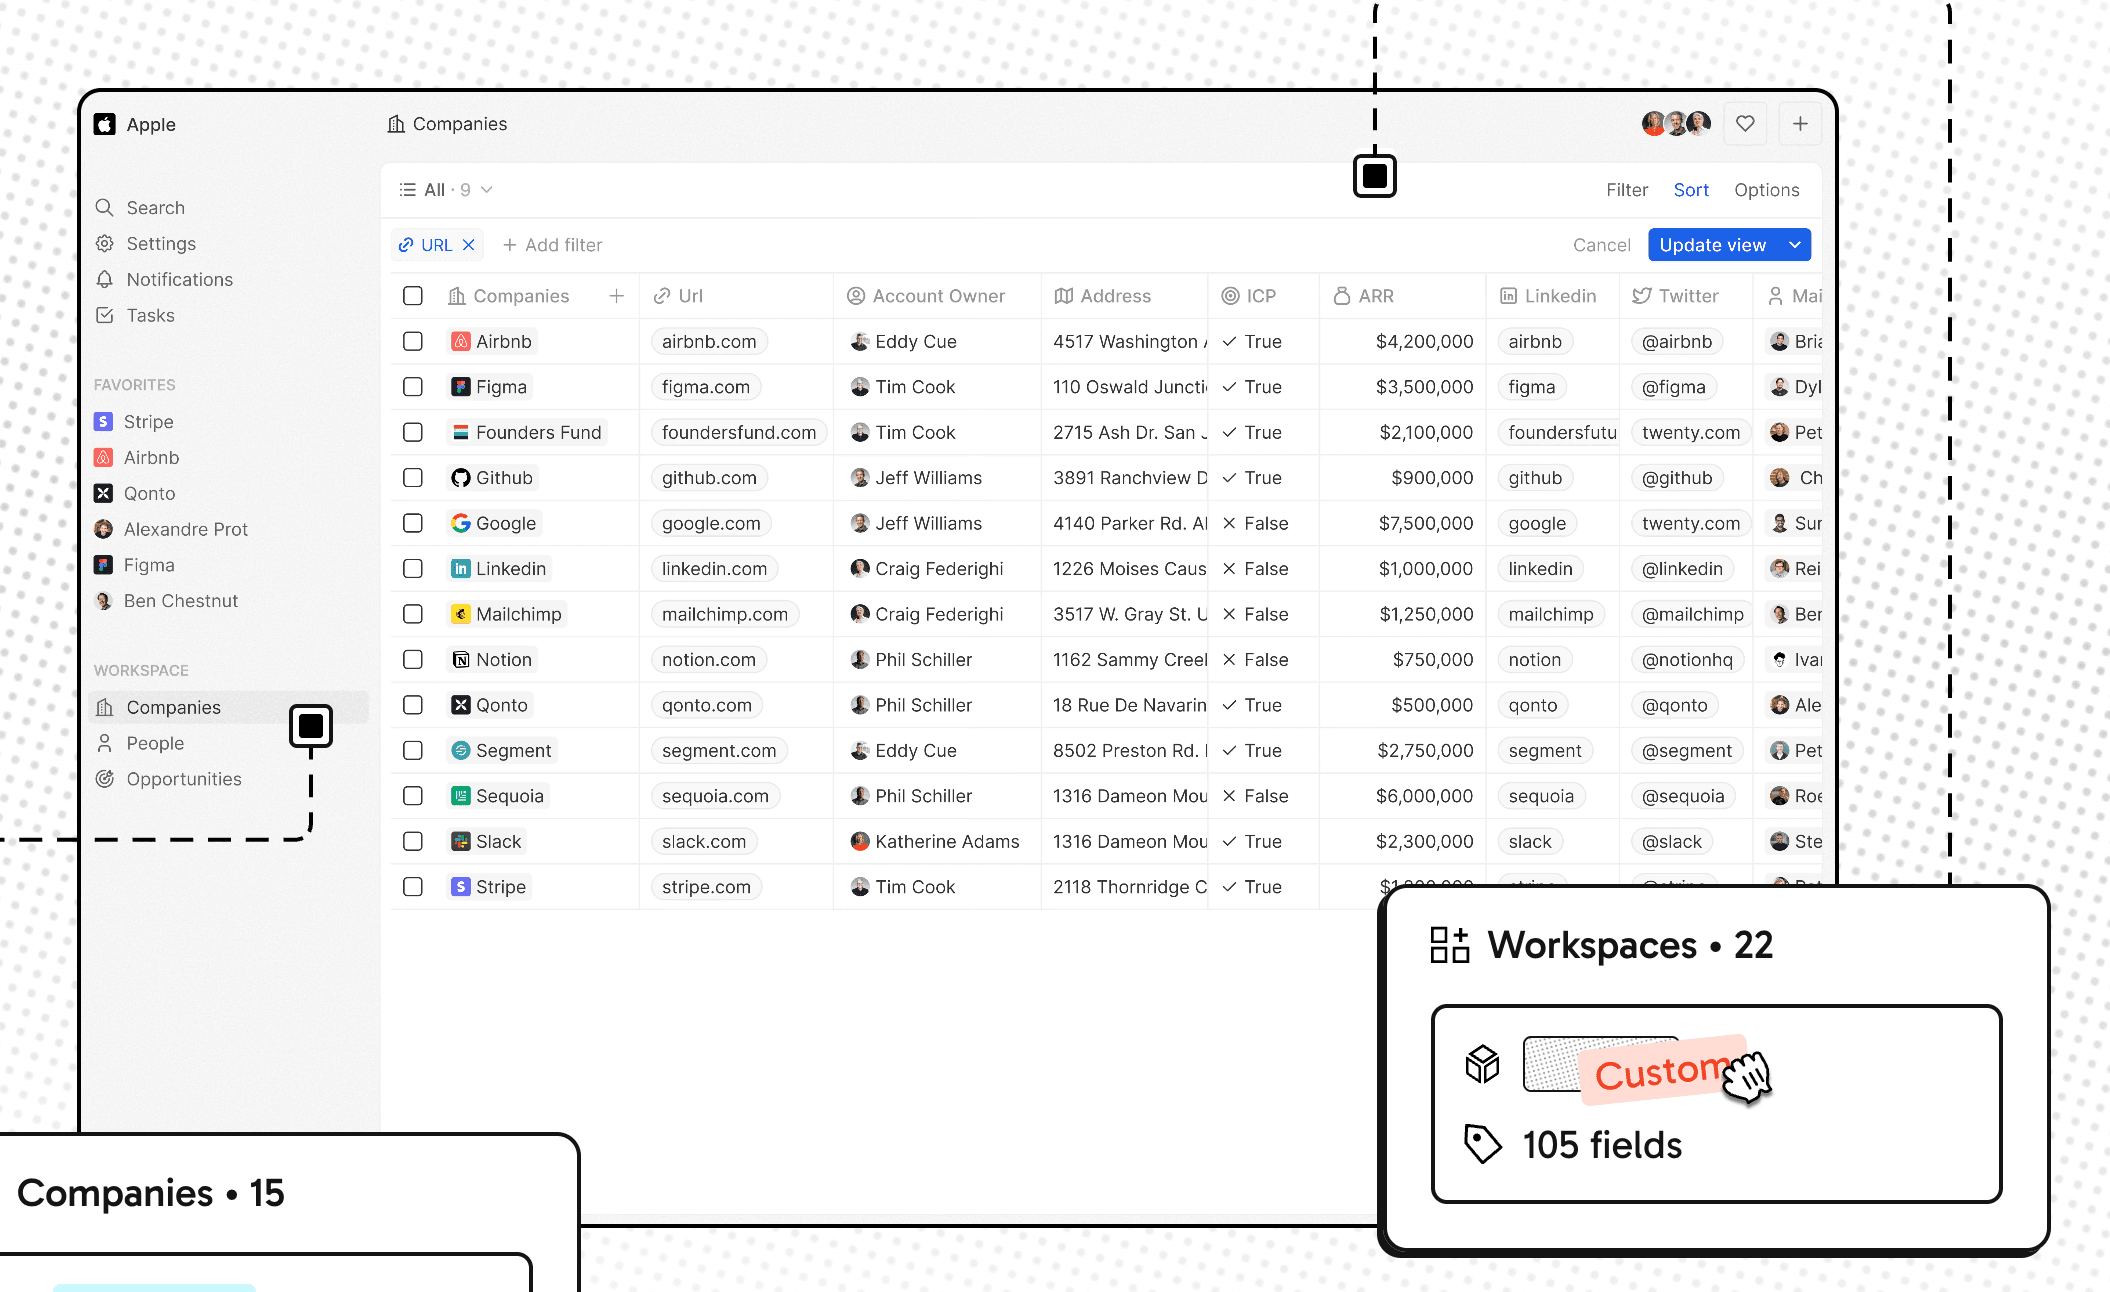This screenshot has width=2110, height=1292.
Task: Open Notifications bell in sidebar
Action: tap(105, 280)
